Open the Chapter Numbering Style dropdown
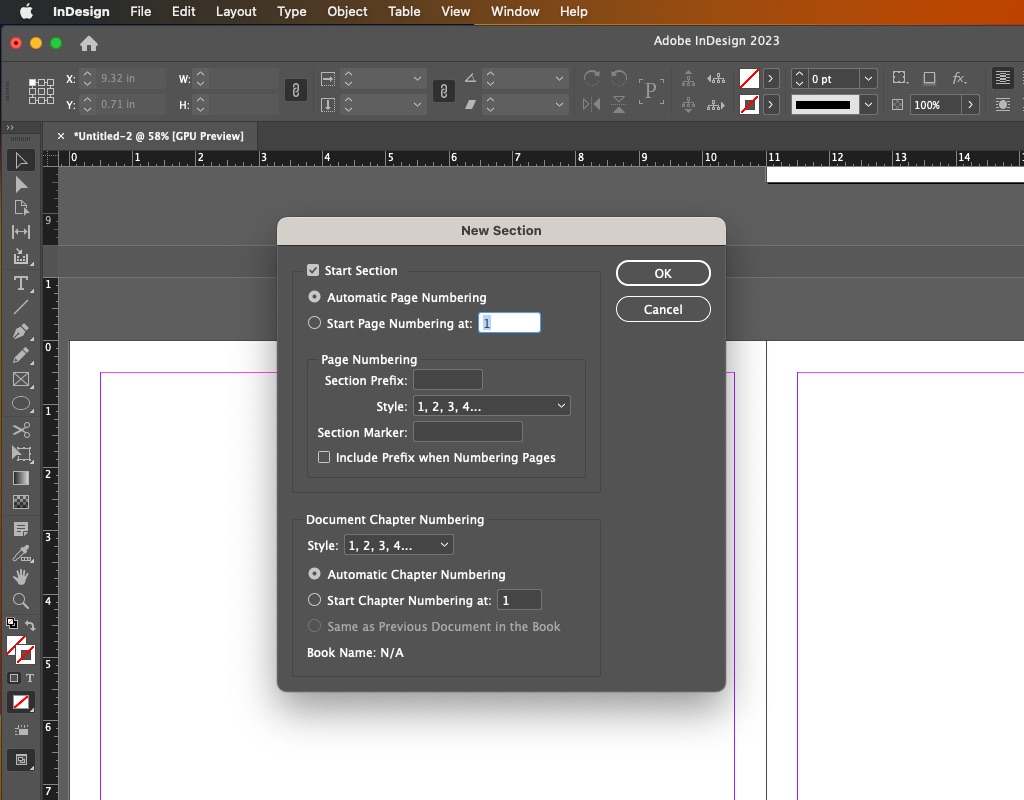Image resolution: width=1024 pixels, height=800 pixels. (x=398, y=545)
